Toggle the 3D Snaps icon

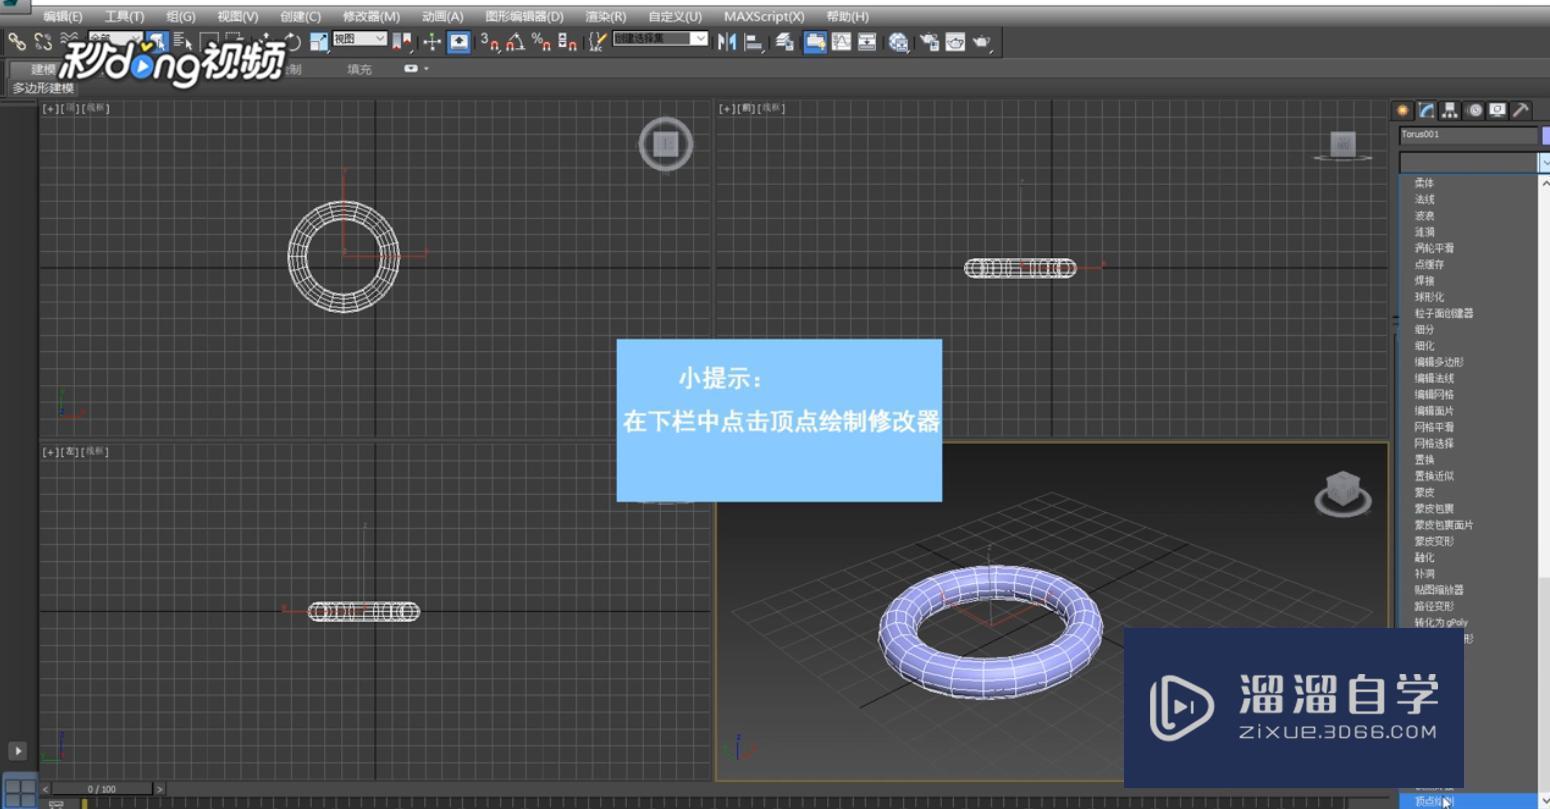click(x=489, y=42)
